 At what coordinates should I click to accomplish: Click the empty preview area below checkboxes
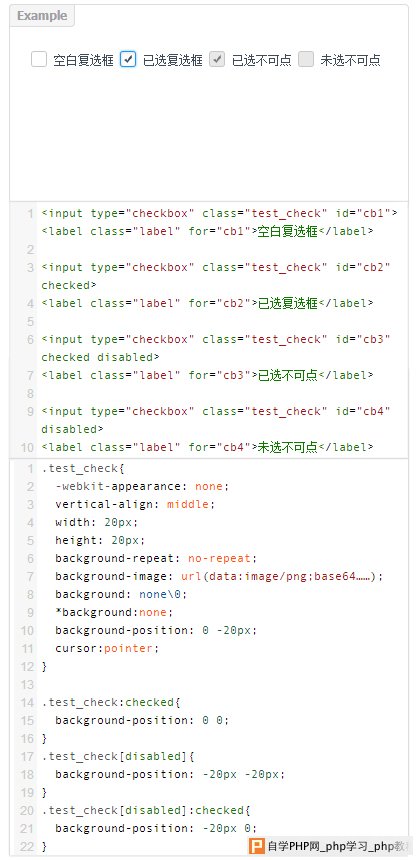pyautogui.click(x=208, y=134)
